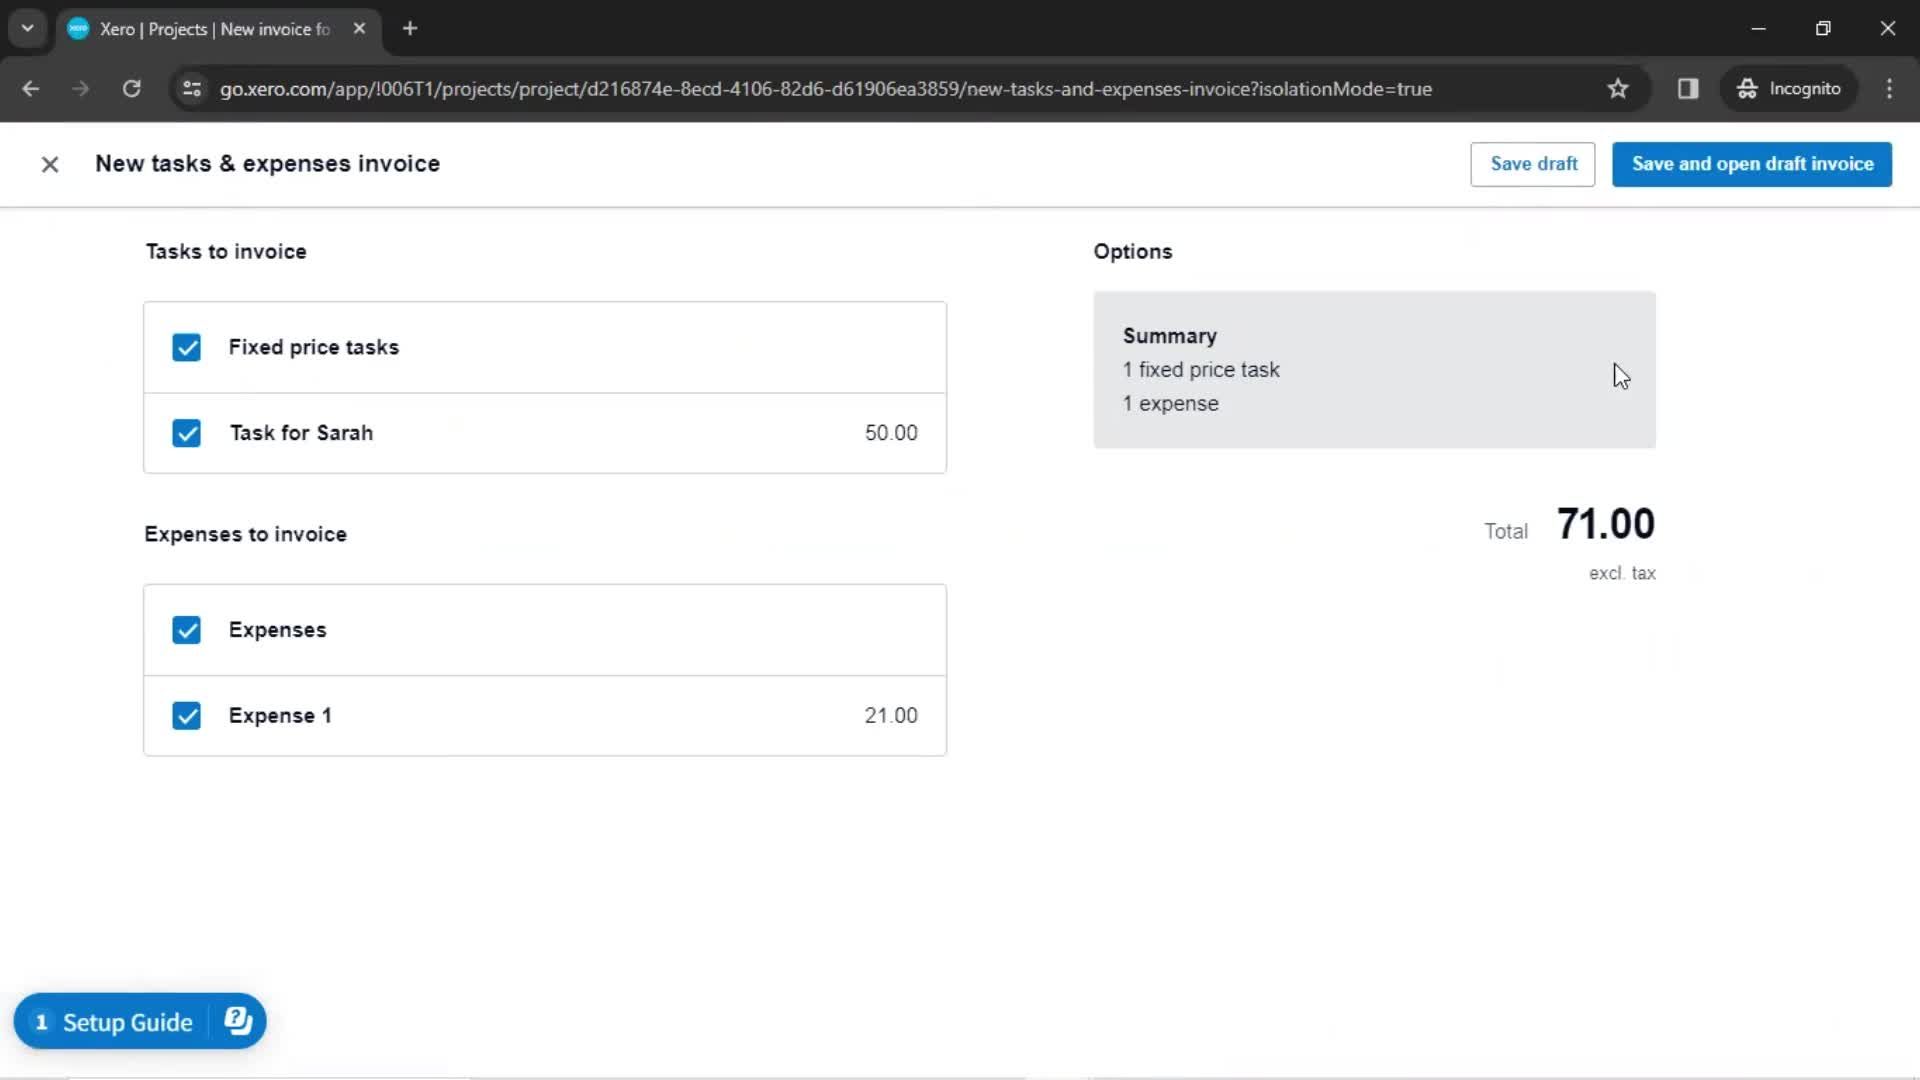This screenshot has height=1080, width=1920.
Task: Click Save draft button
Action: click(1533, 164)
